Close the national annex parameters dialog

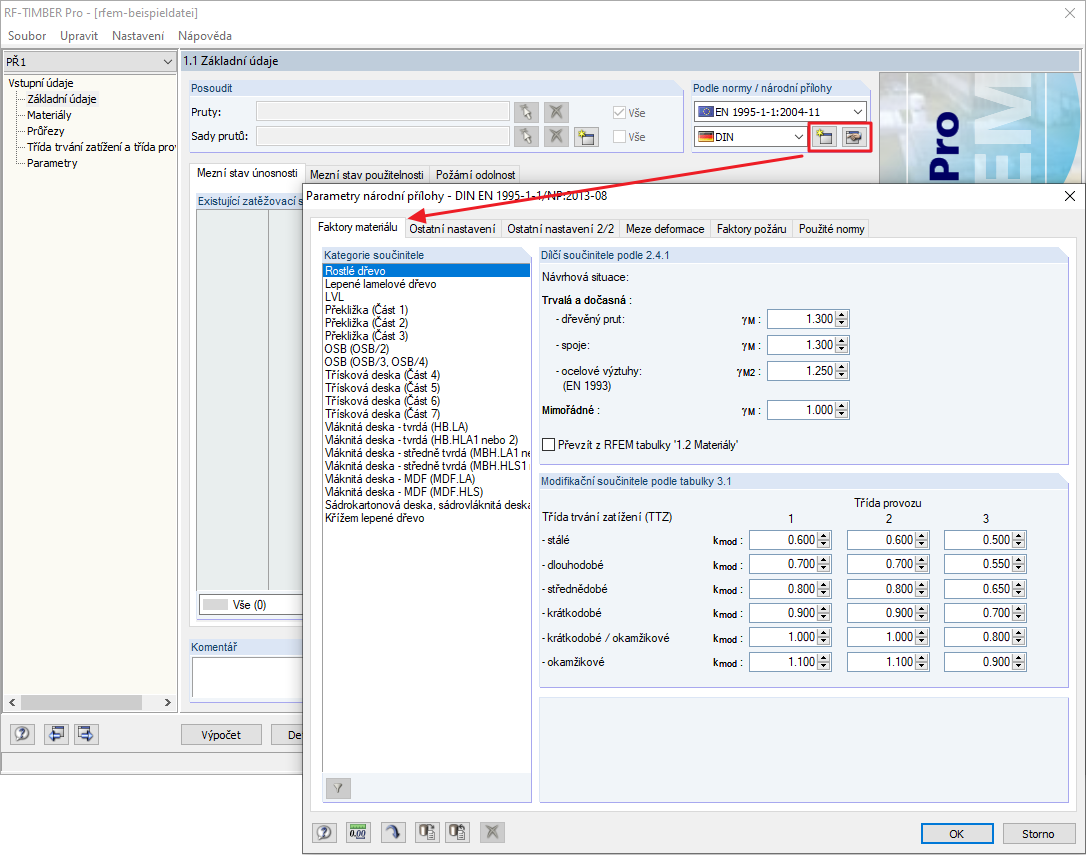coord(1069,196)
